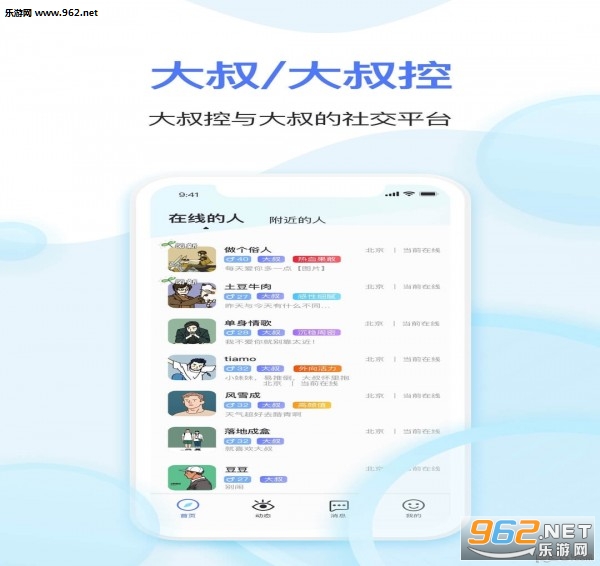Tap the purple personality tag of 单身情歌
Screen dimensions: 600x566
(317, 333)
